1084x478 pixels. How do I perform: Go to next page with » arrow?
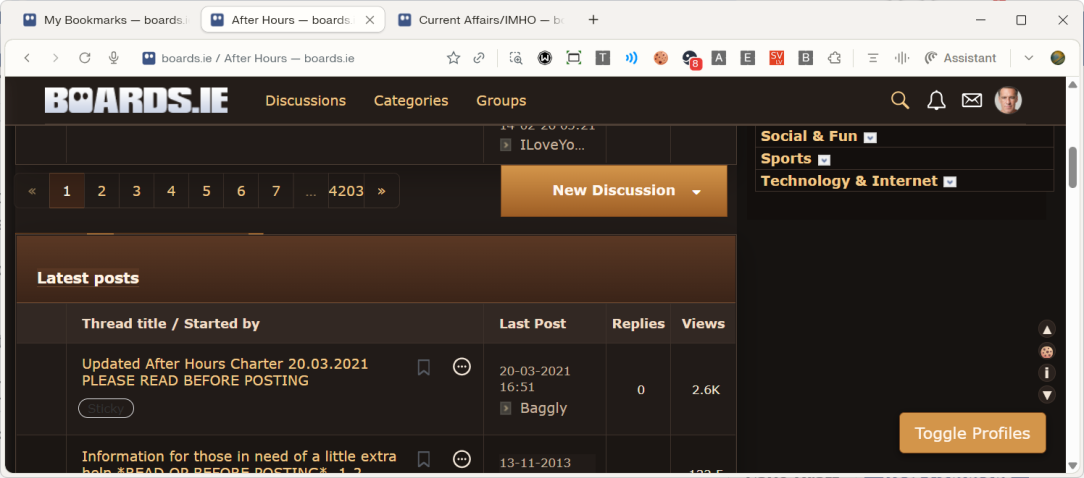pyautogui.click(x=382, y=191)
